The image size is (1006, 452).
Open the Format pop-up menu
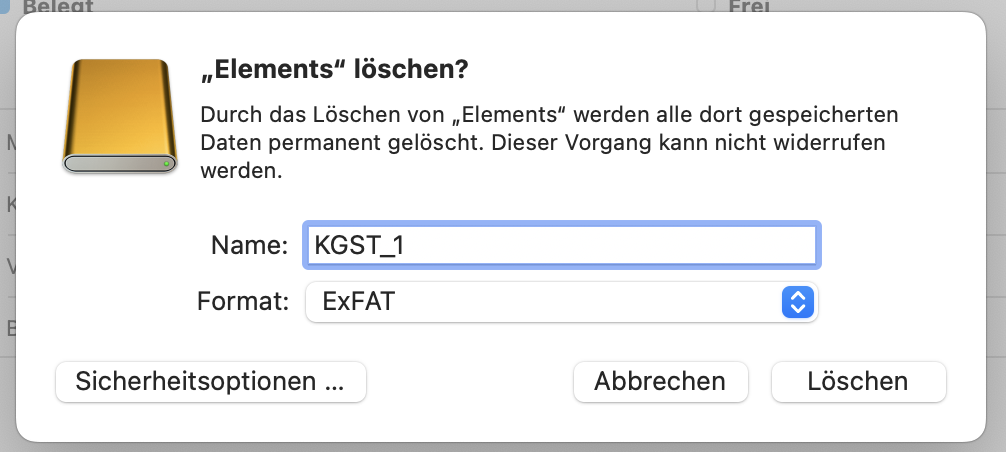[560, 301]
